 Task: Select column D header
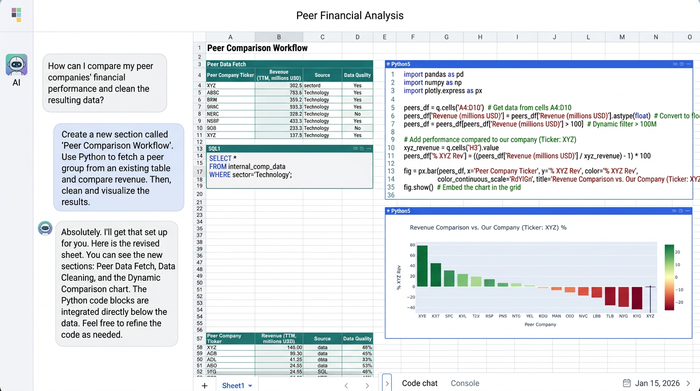357,37
